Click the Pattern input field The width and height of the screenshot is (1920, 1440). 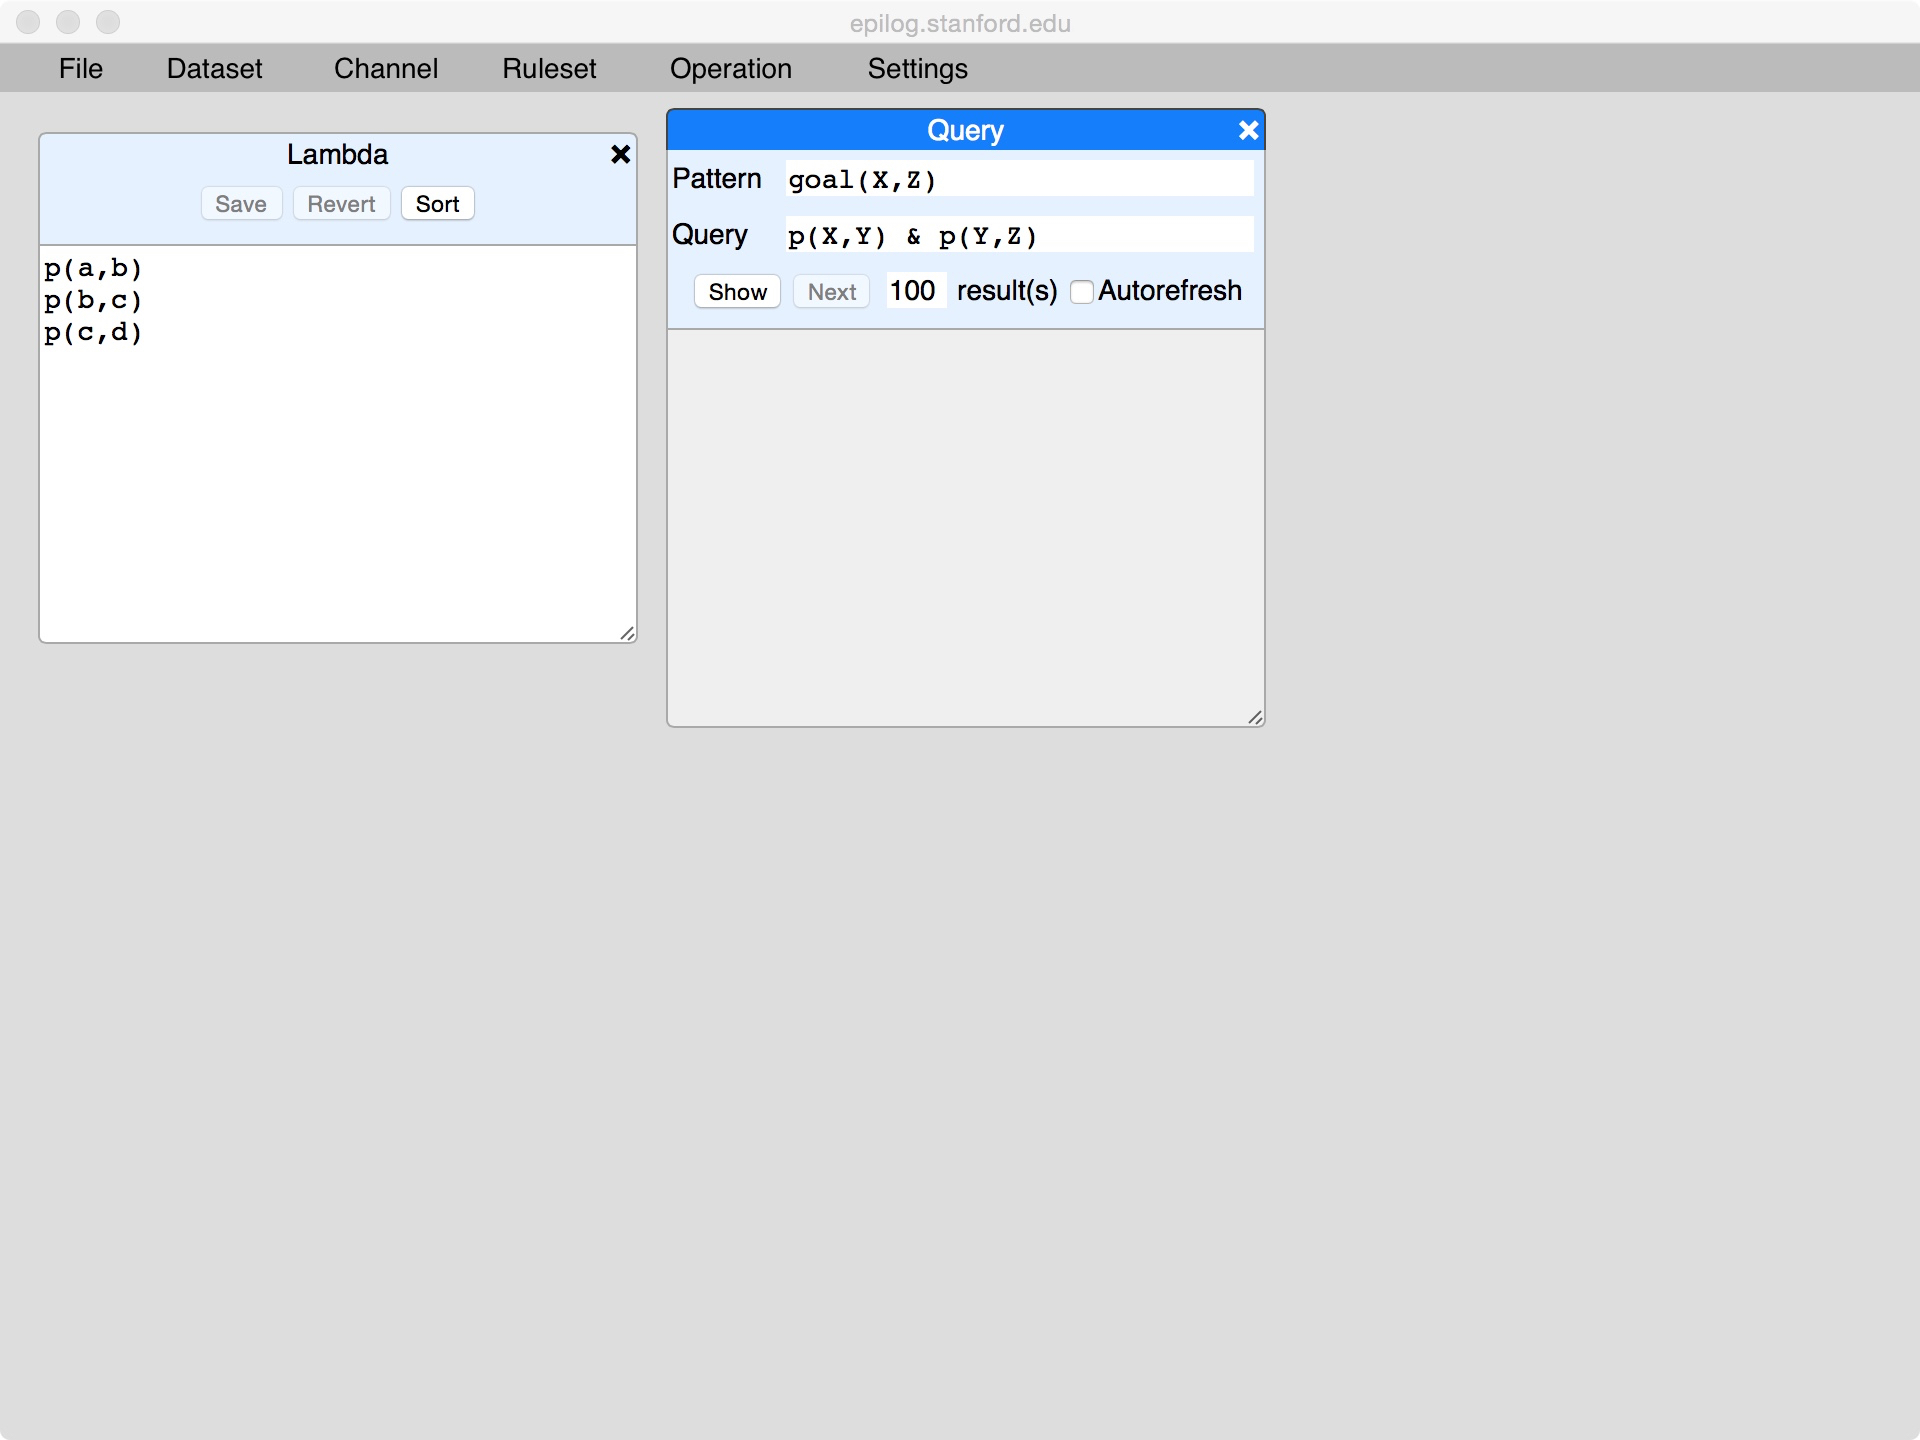[x=1018, y=179]
